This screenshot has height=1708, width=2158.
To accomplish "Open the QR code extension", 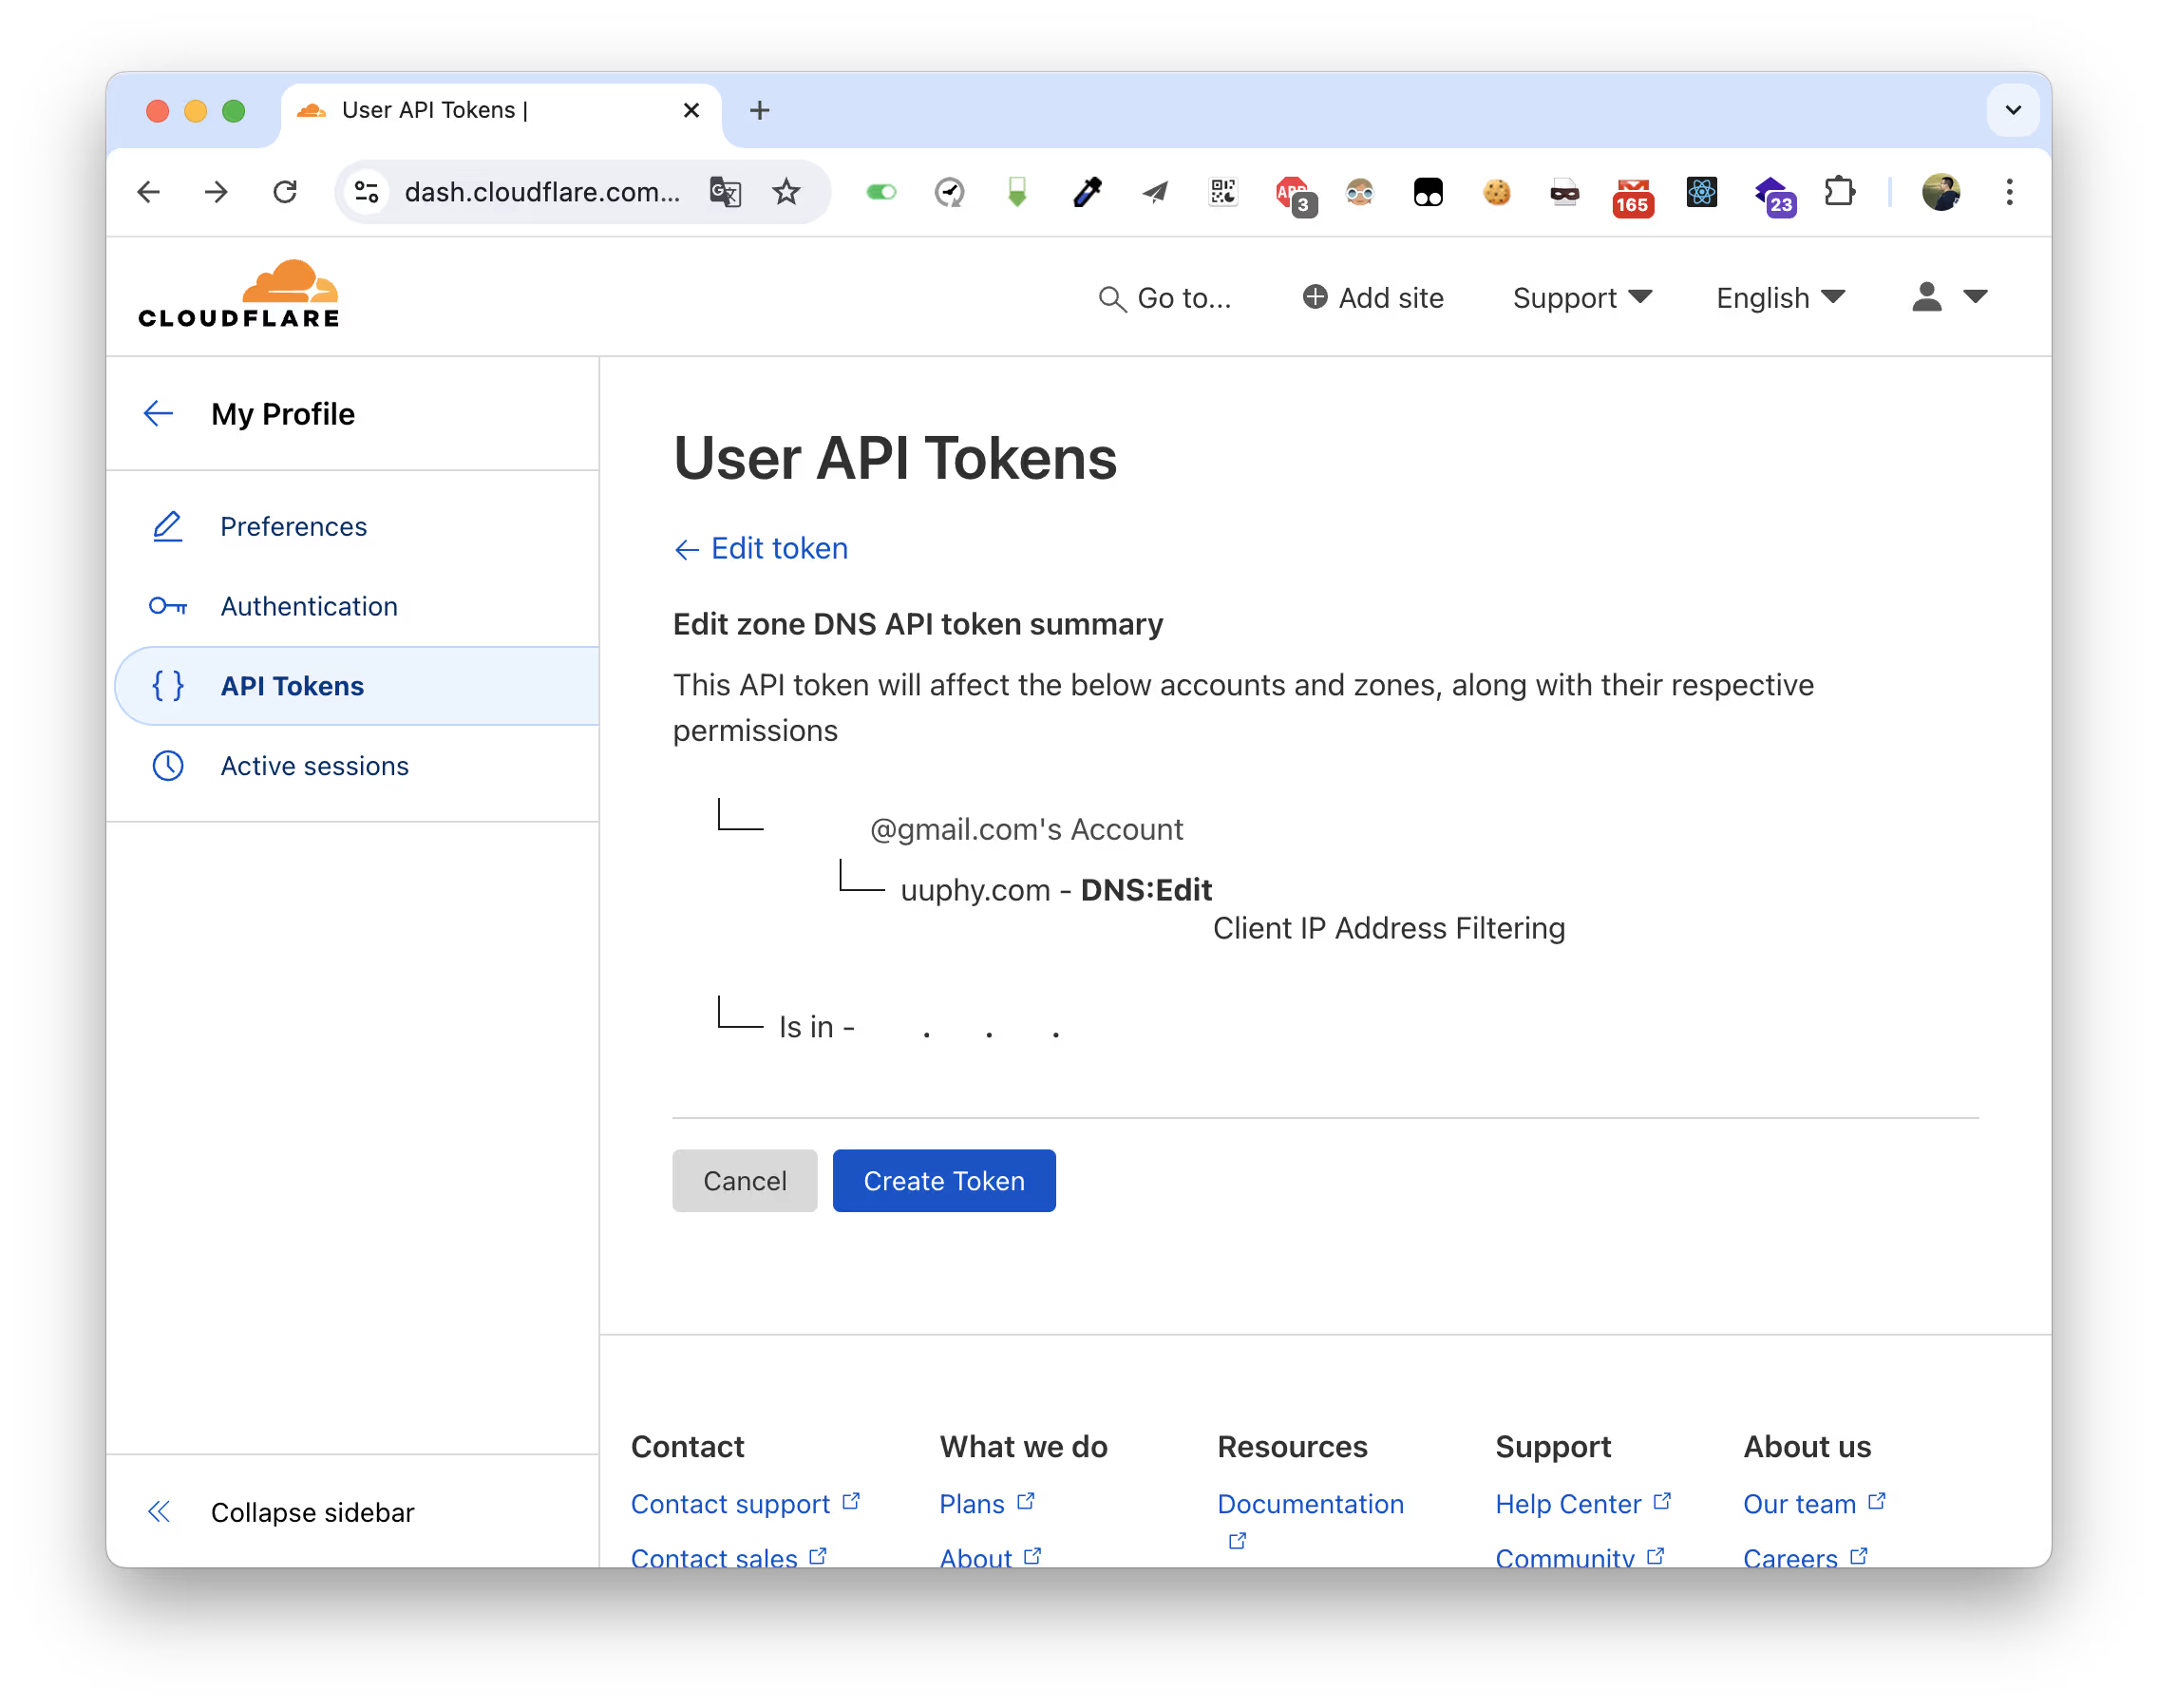I will click(x=1223, y=192).
